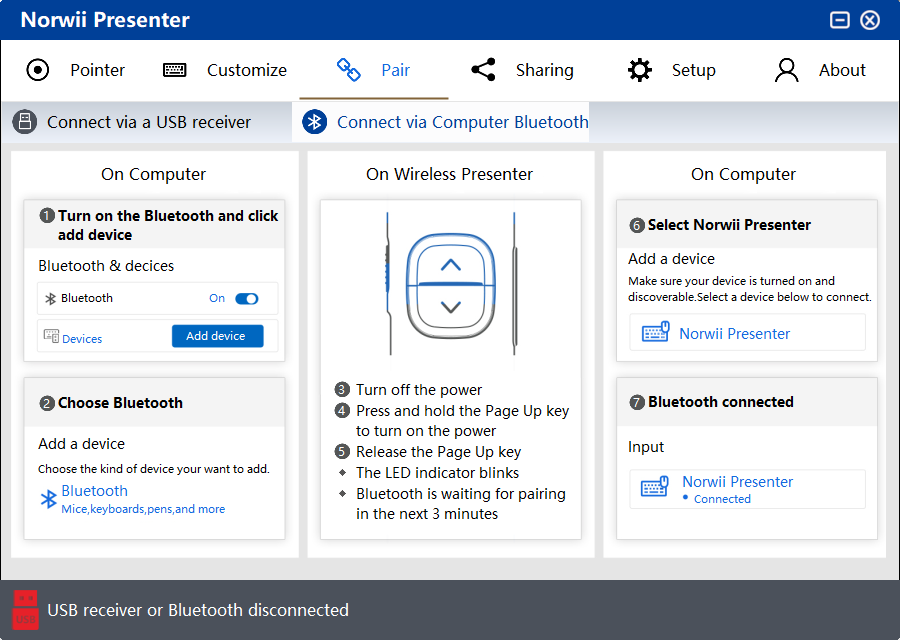Click "Select Norwii Presenter" step heading
The height and width of the screenshot is (640, 900).
730,224
